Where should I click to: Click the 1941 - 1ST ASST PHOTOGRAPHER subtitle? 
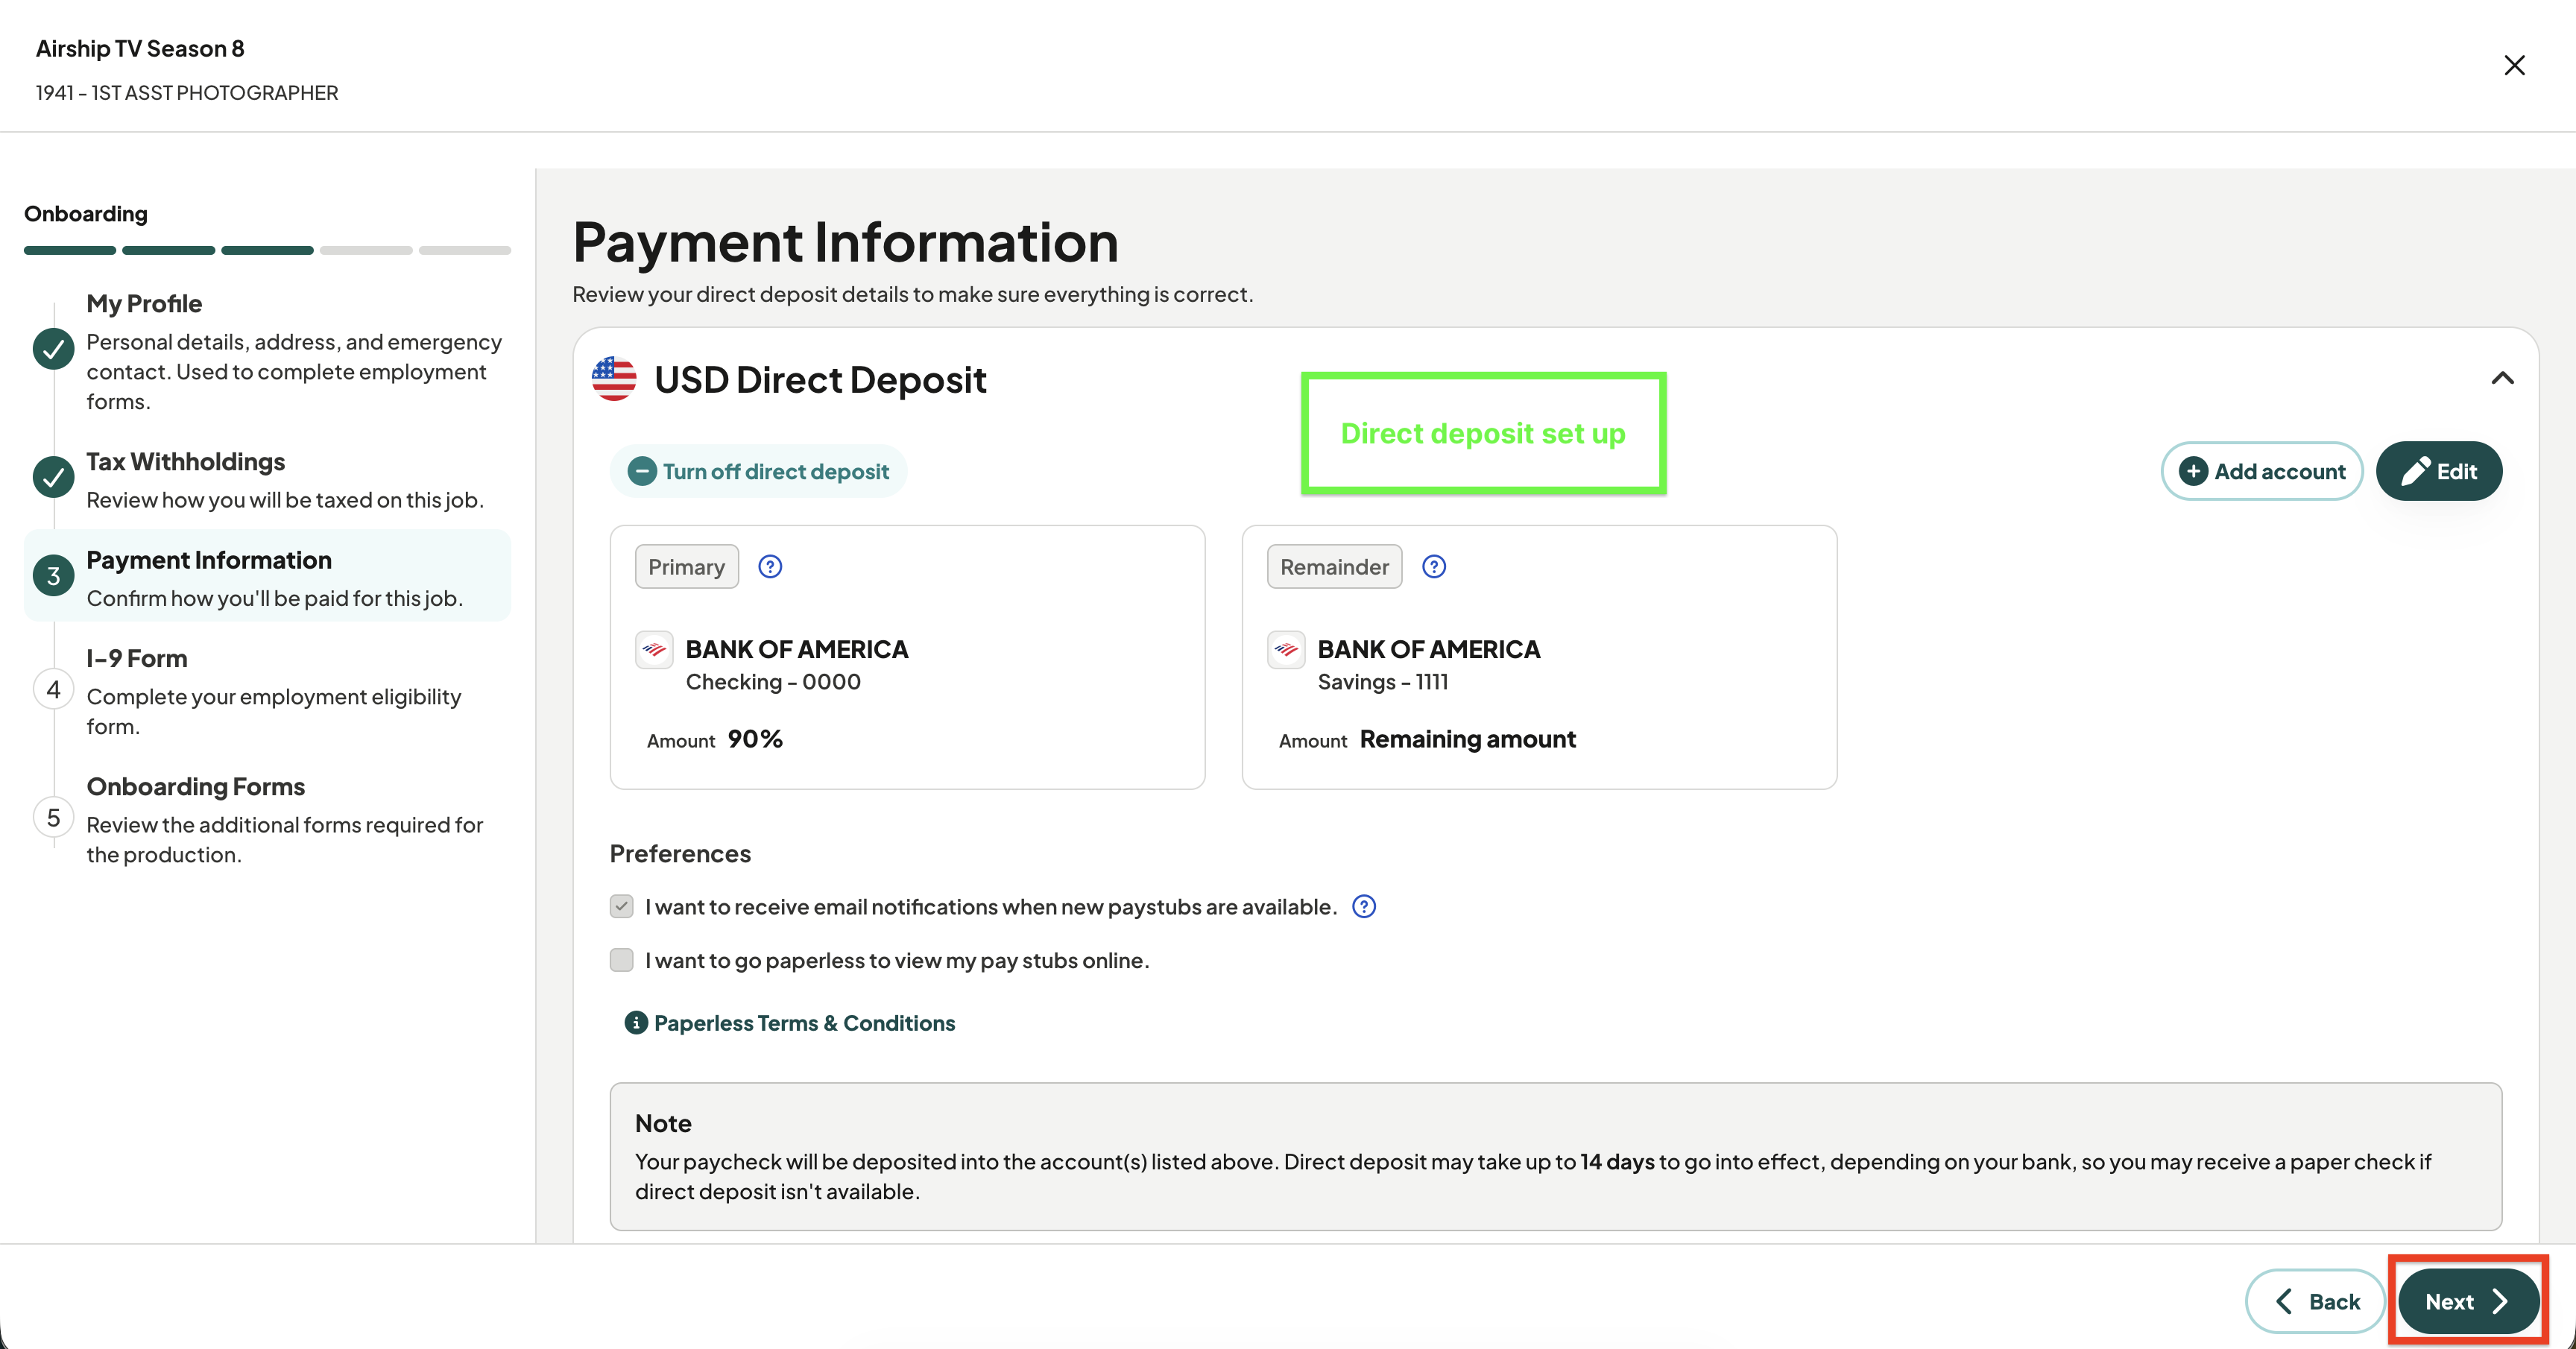[x=187, y=93]
